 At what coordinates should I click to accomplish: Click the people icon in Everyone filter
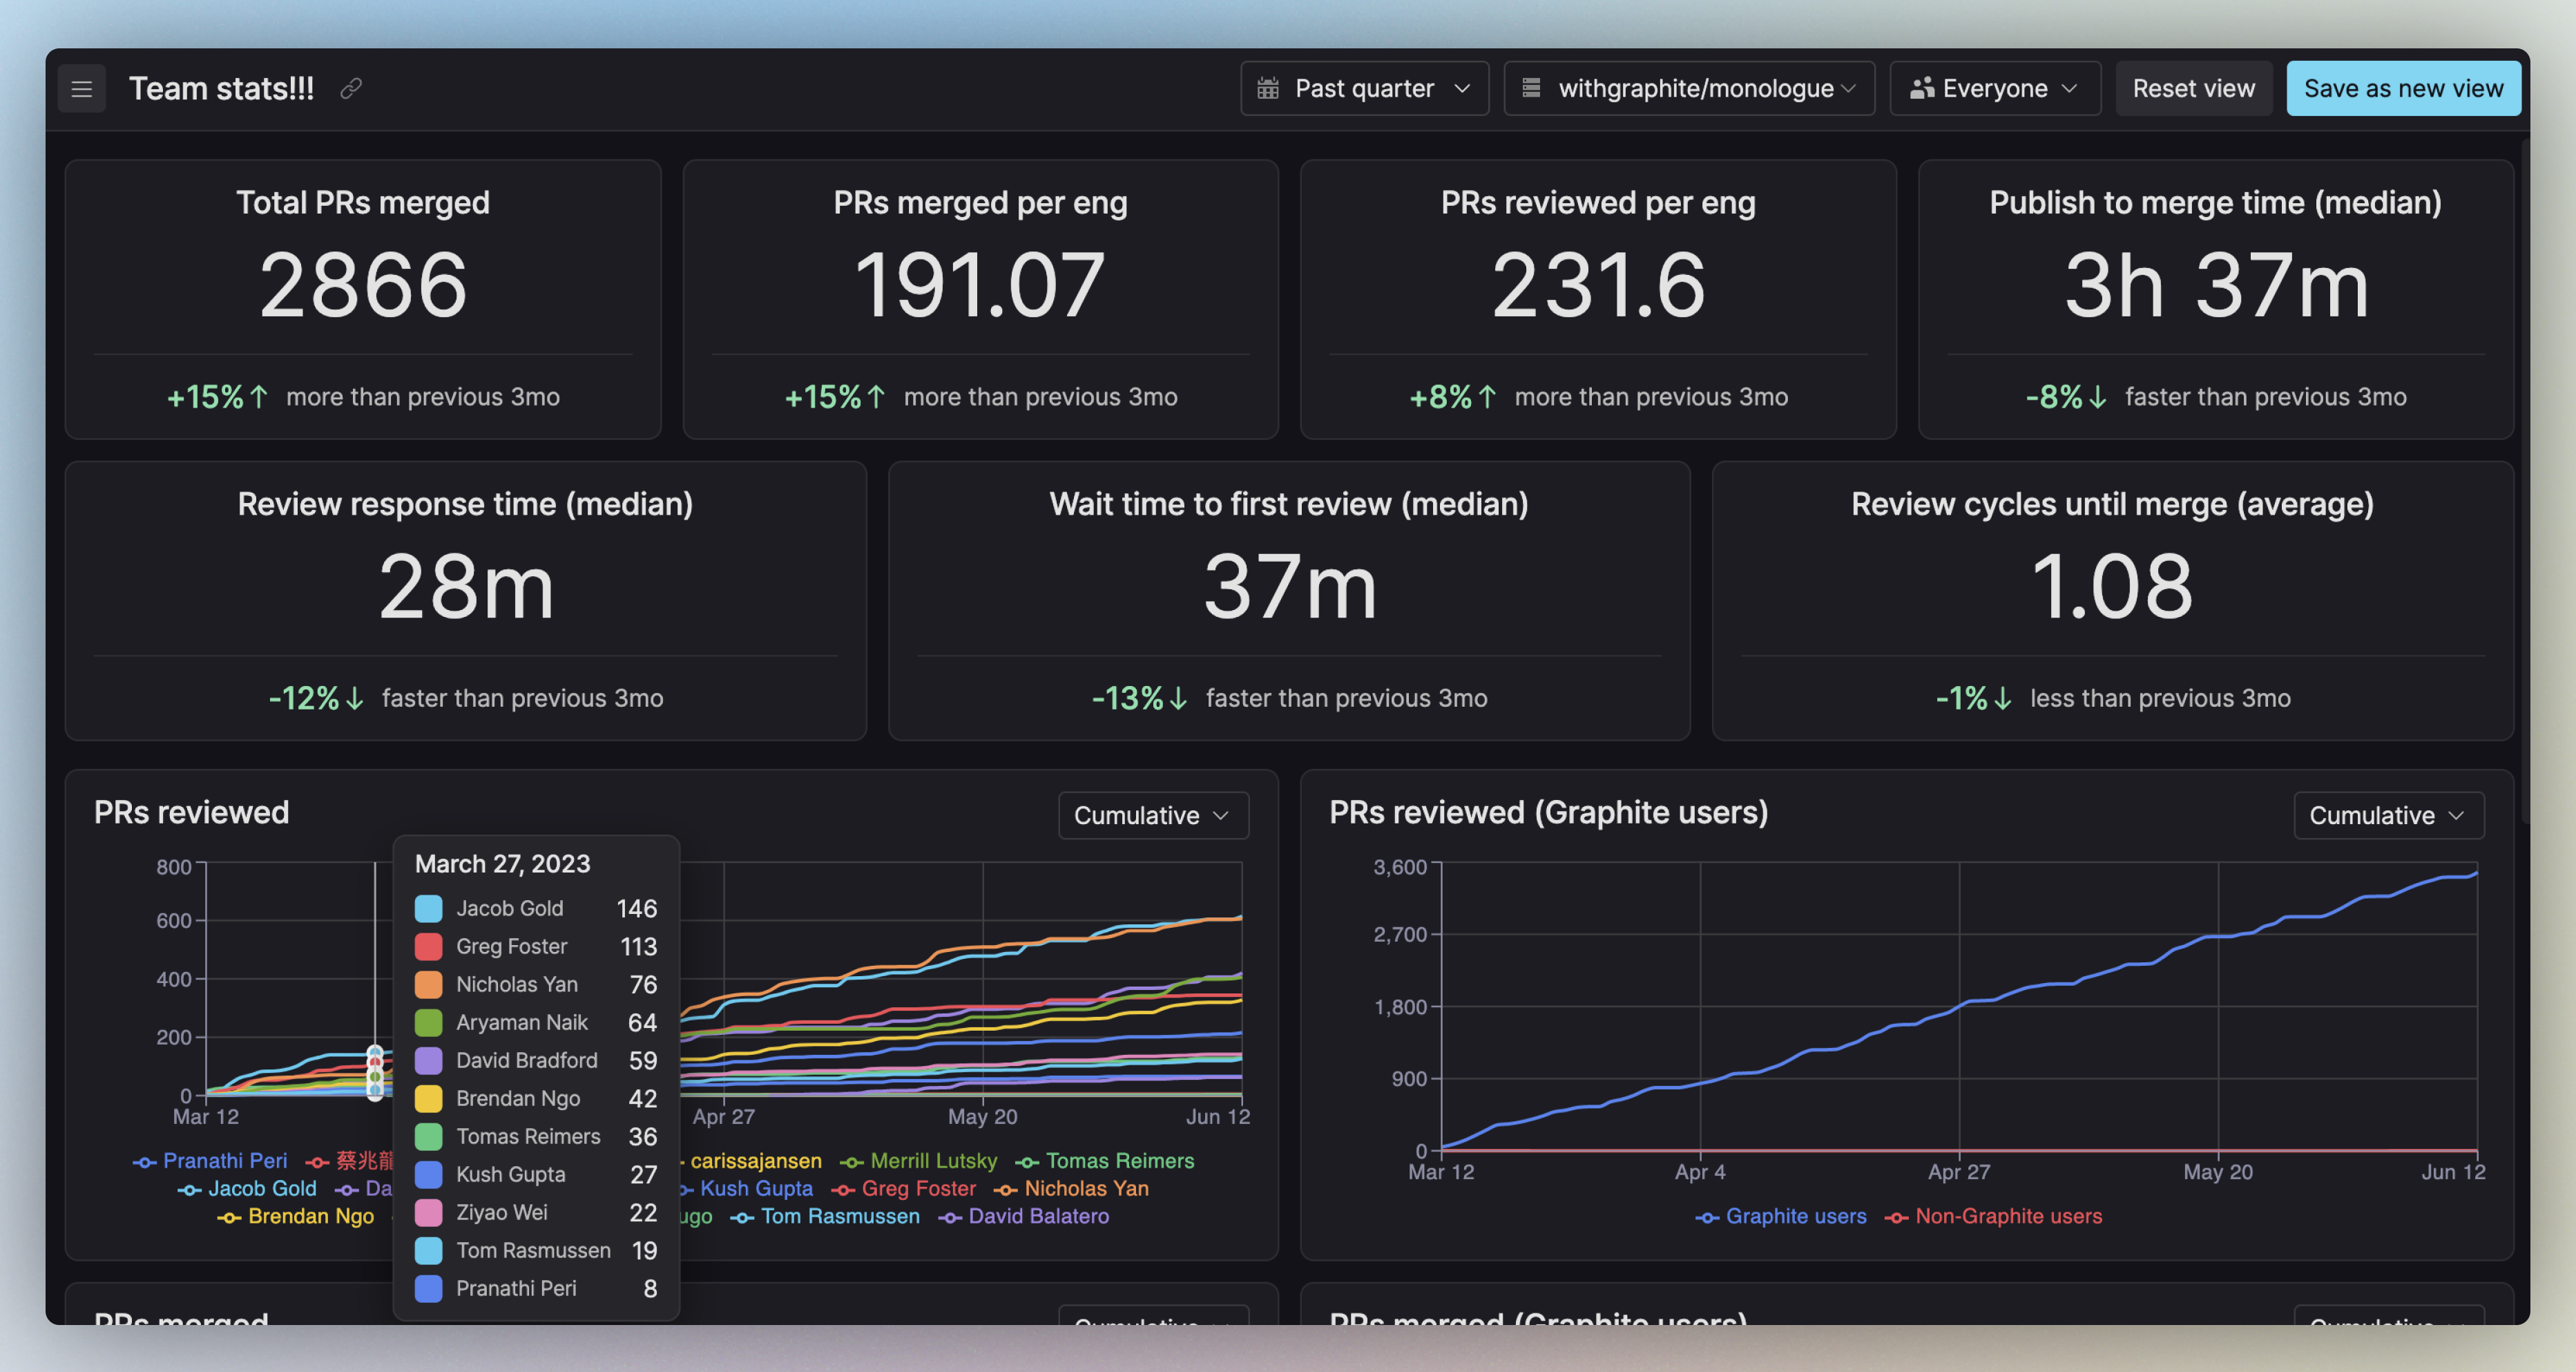point(1922,89)
